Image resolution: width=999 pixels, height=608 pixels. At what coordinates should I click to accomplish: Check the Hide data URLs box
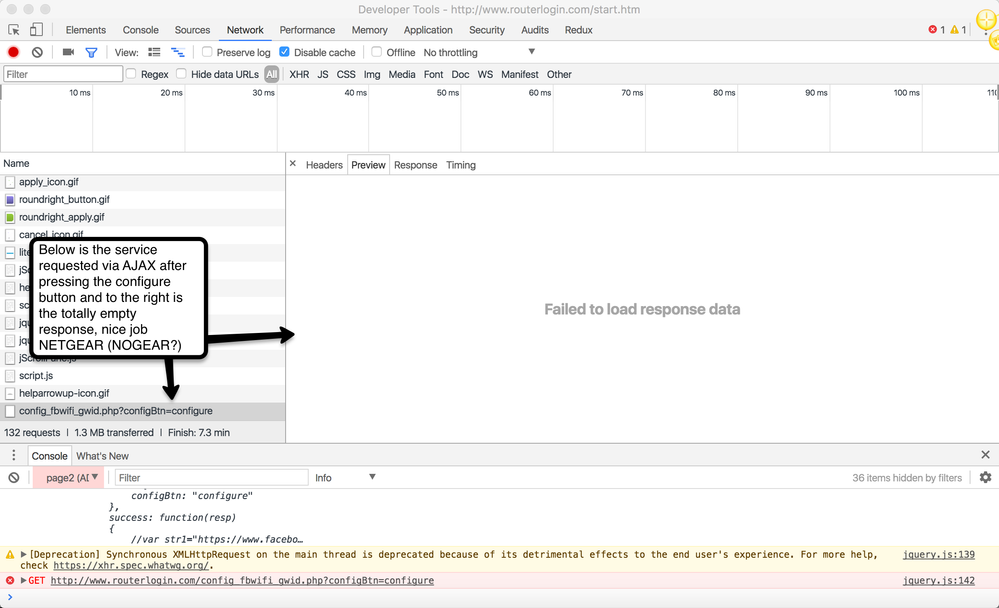pyautogui.click(x=181, y=74)
